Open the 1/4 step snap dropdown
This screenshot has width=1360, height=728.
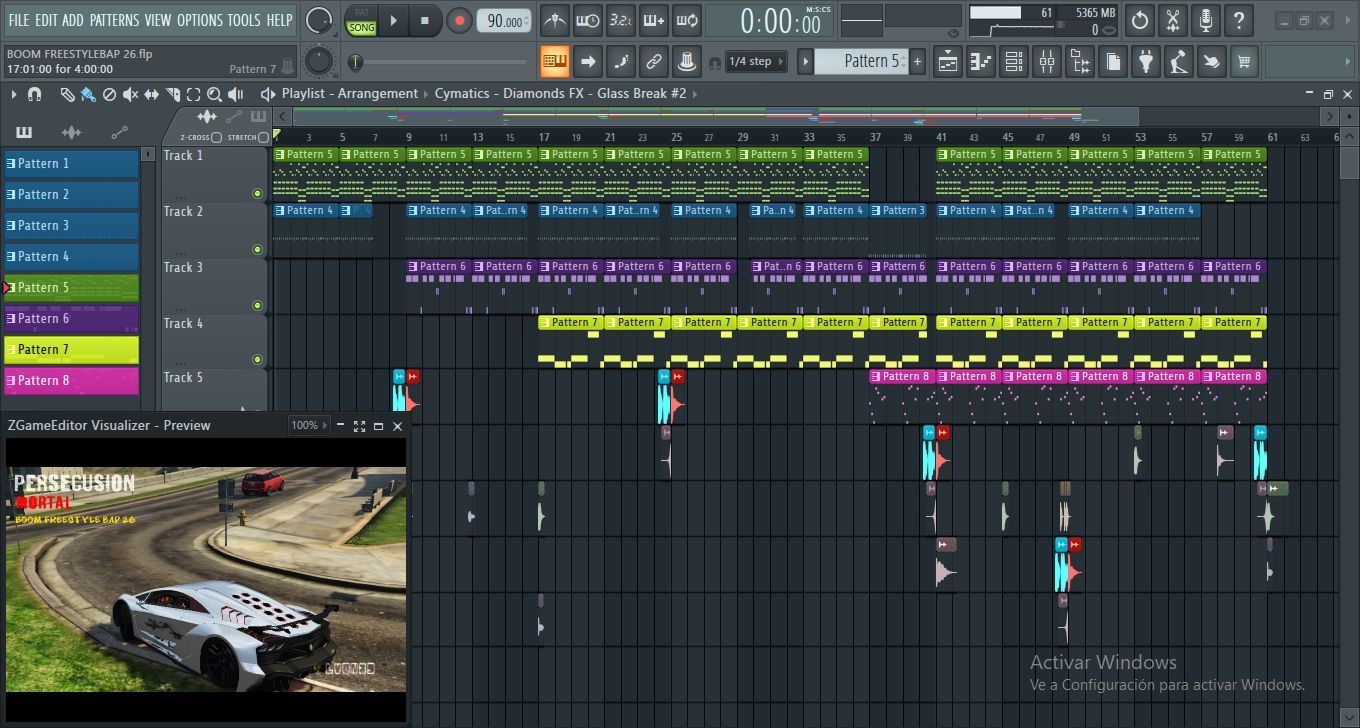pyautogui.click(x=757, y=62)
